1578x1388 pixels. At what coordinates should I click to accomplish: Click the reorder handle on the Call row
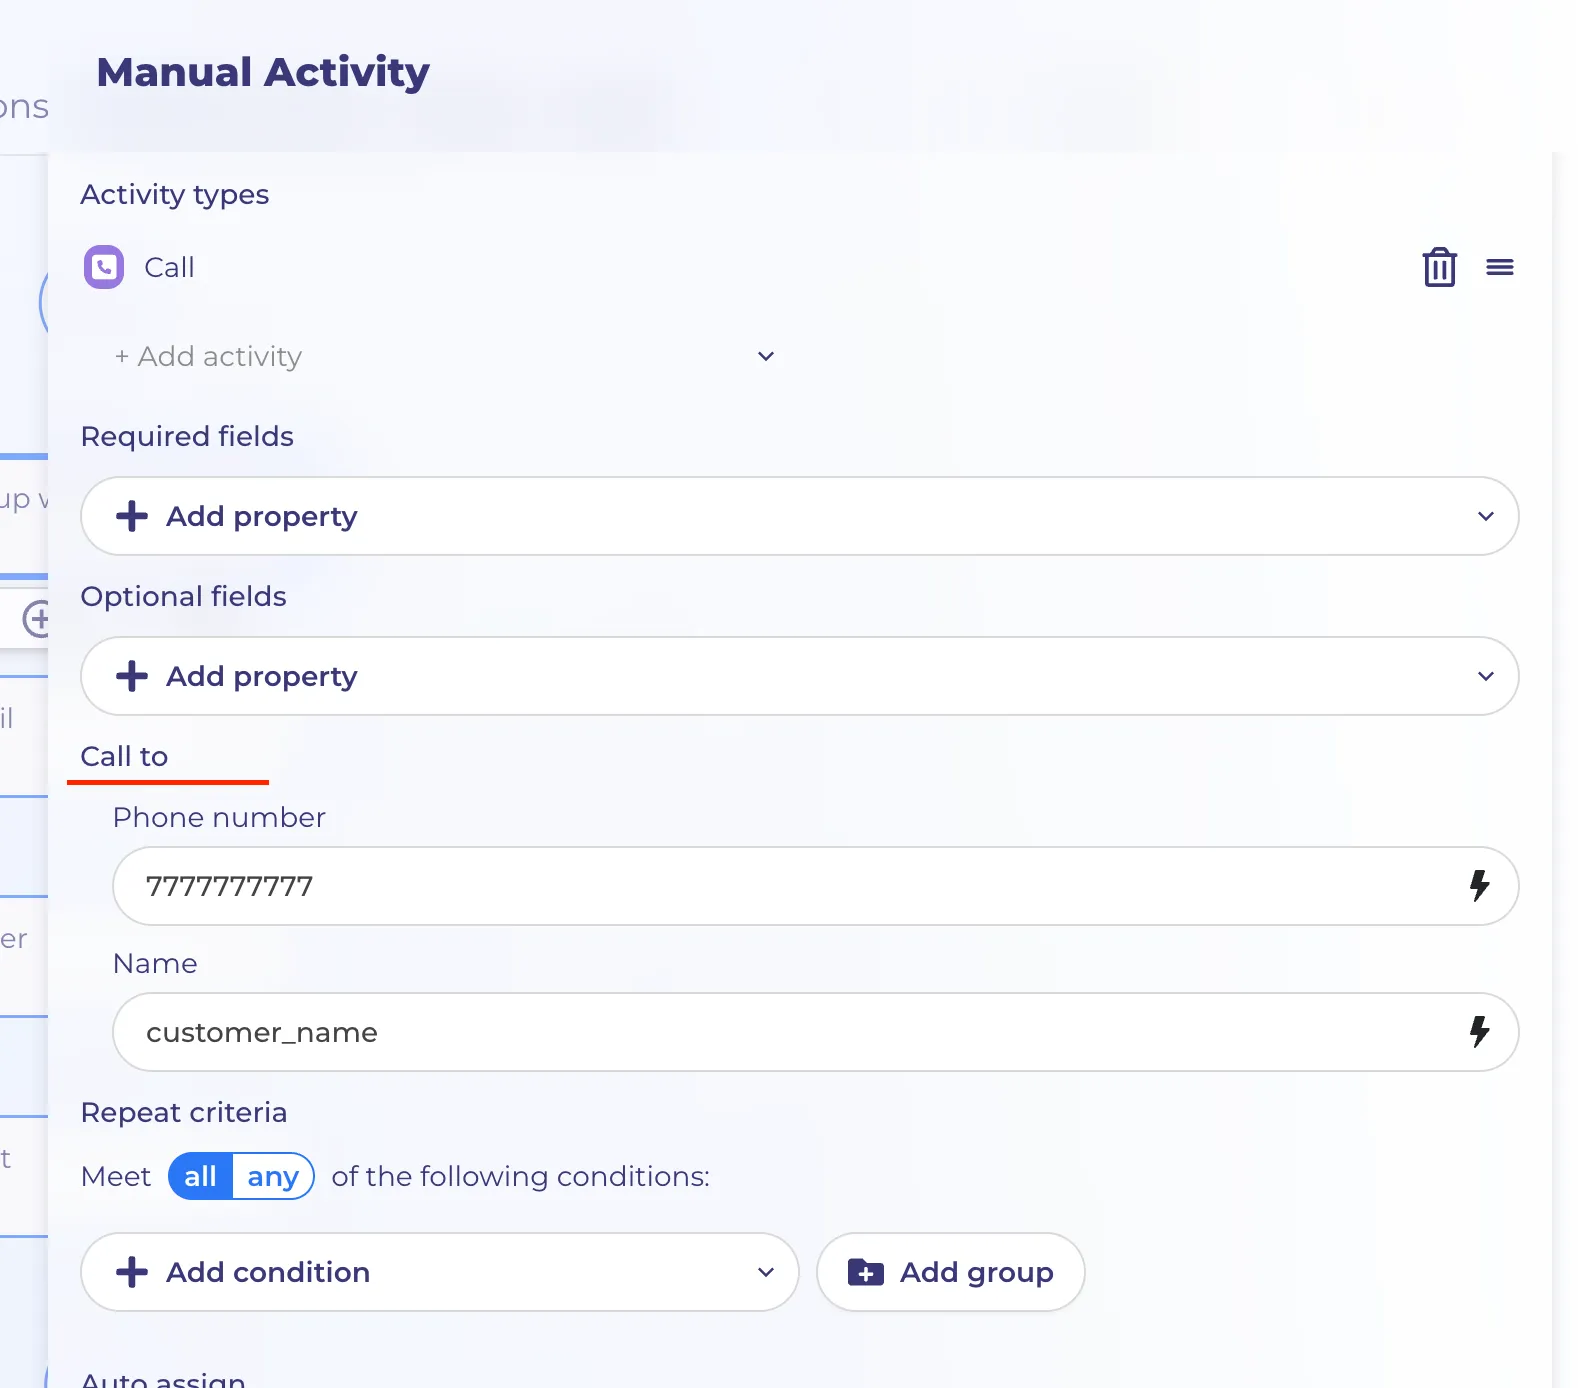(1499, 267)
